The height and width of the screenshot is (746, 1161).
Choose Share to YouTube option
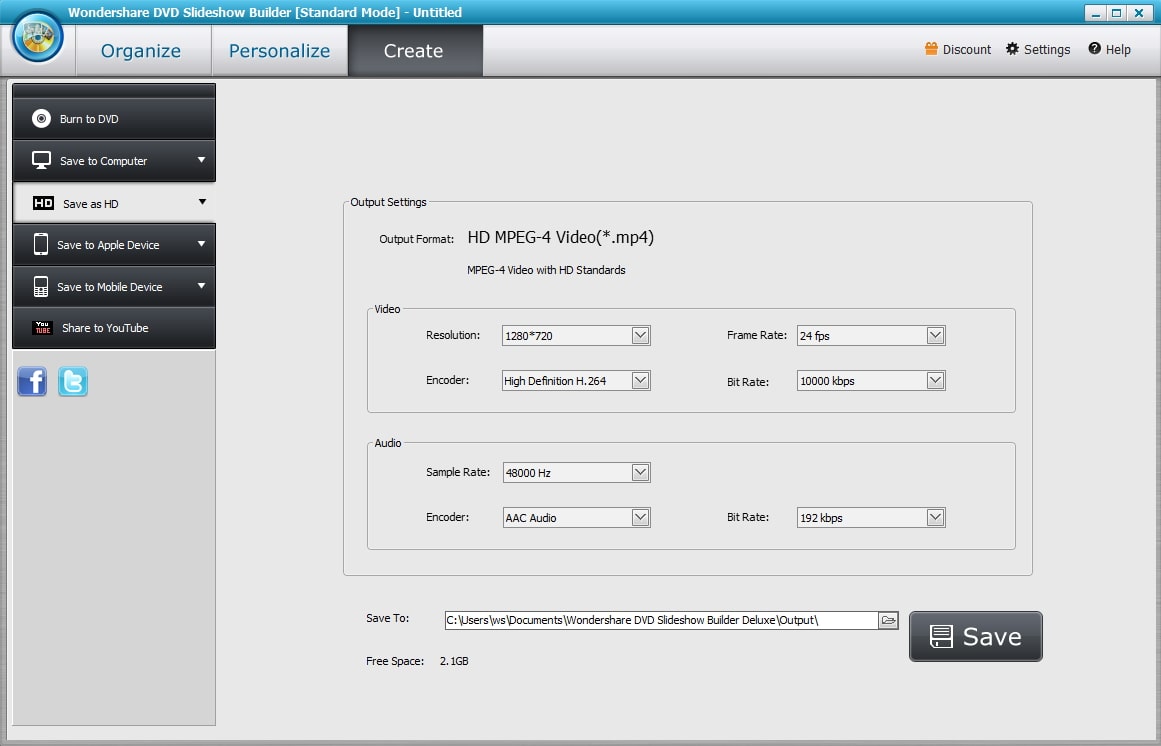(x=114, y=328)
